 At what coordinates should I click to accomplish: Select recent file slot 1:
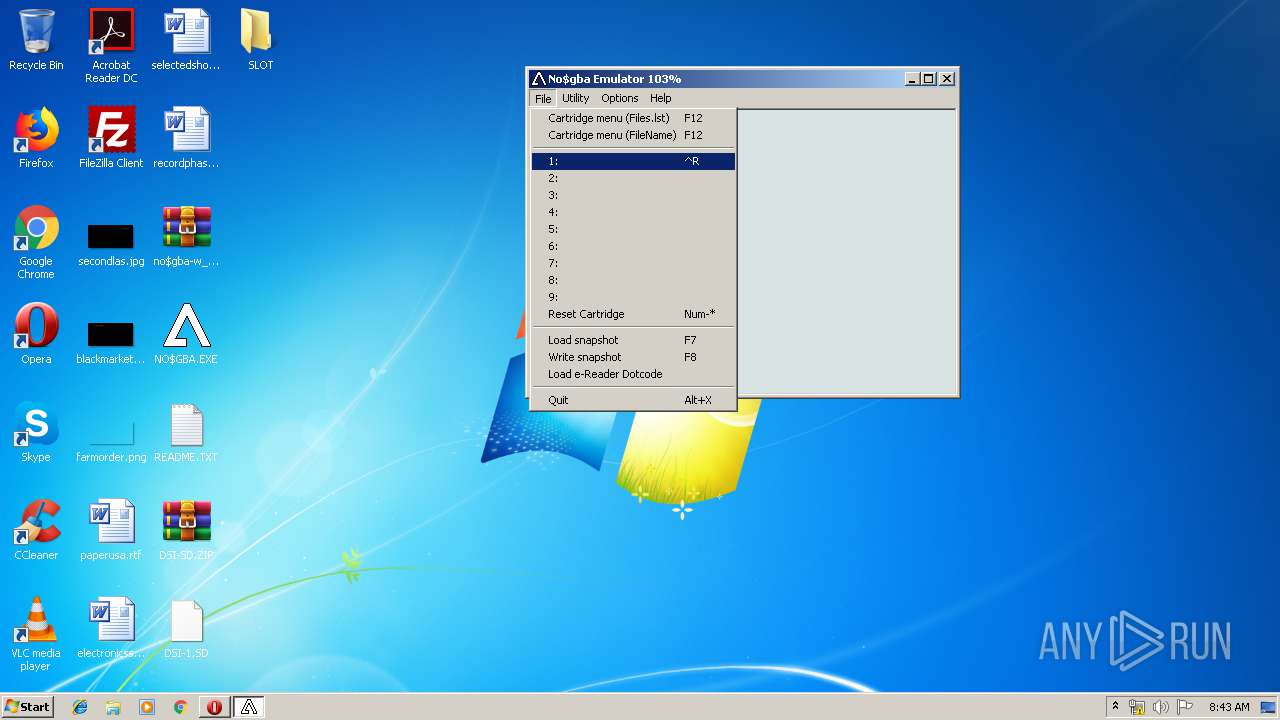(x=633, y=161)
